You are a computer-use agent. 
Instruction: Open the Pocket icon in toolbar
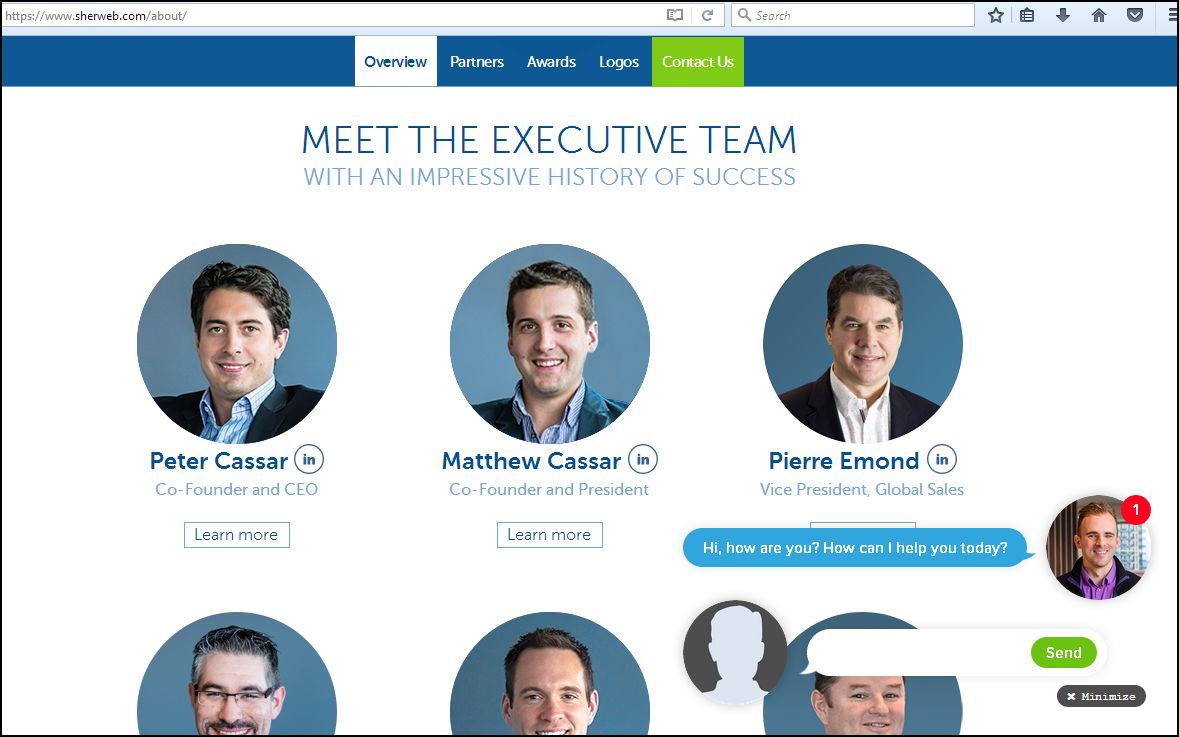pos(1135,15)
